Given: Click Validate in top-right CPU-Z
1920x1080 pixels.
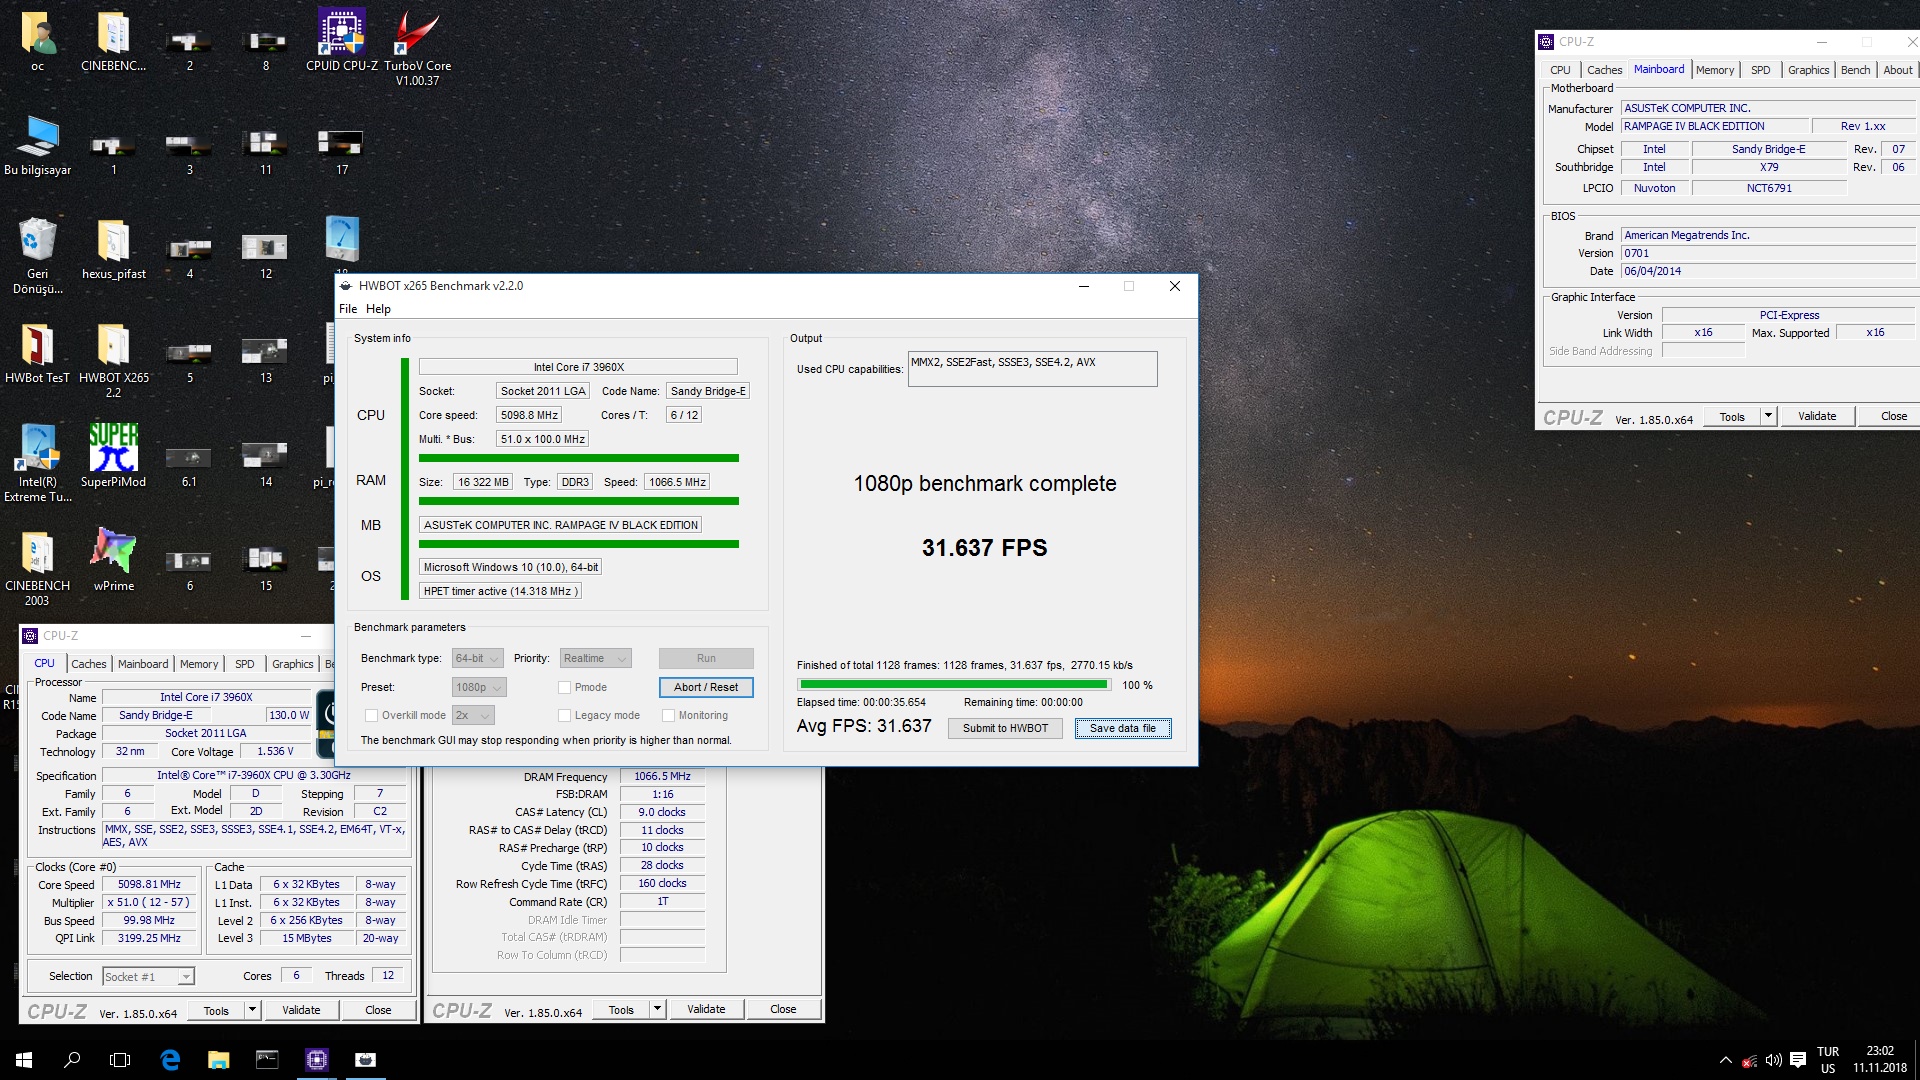Looking at the screenshot, I should [x=1817, y=416].
